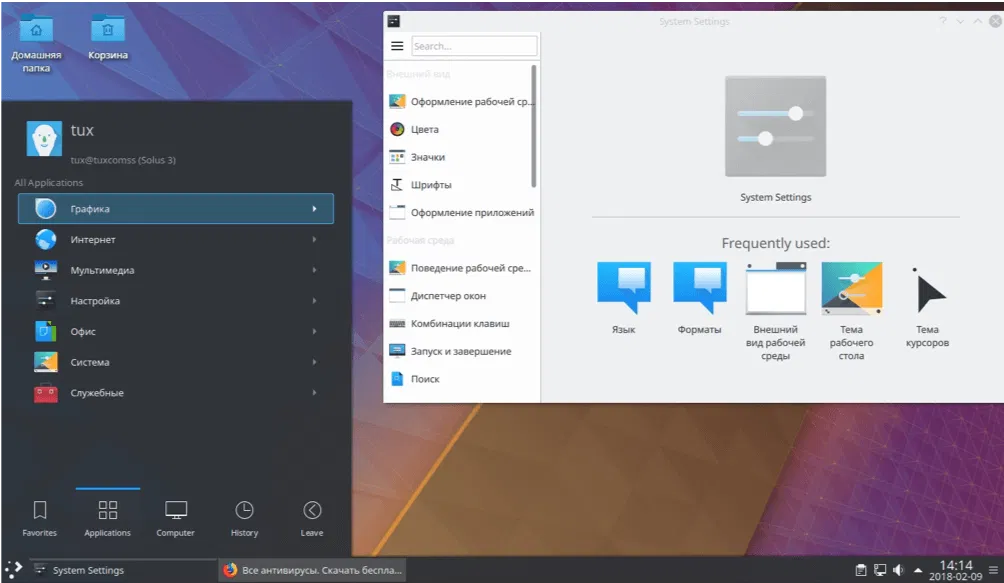Screen dimensions: 1004x583
Task: Switch to the Computer launcher tab
Action: (x=175, y=518)
